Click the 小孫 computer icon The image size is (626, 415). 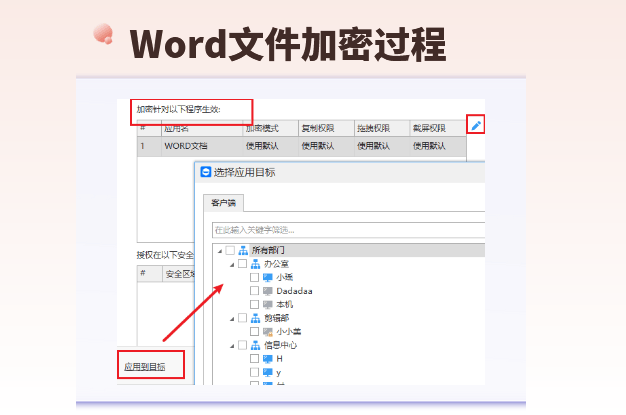click(267, 277)
